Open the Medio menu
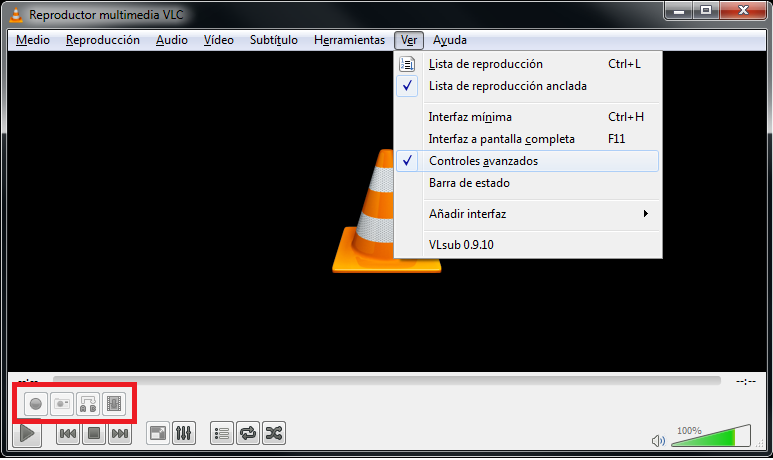 (x=33, y=40)
